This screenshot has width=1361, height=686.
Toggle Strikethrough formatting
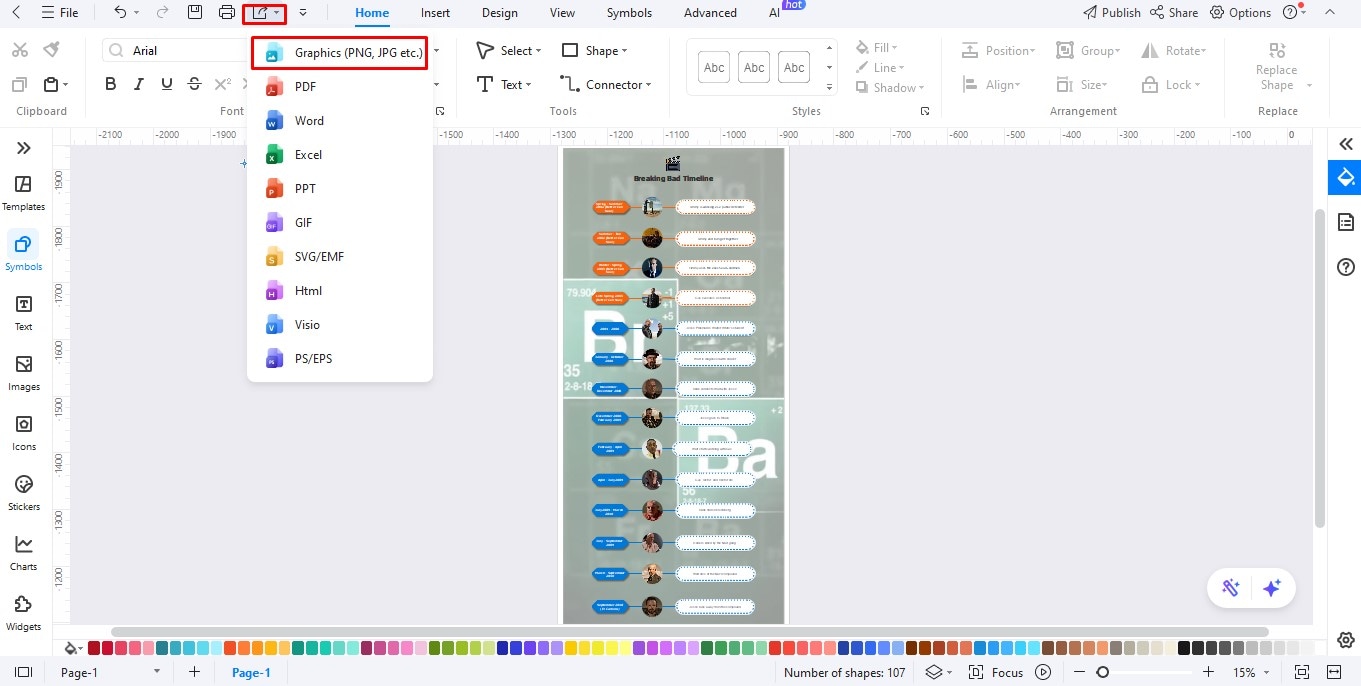(x=195, y=85)
